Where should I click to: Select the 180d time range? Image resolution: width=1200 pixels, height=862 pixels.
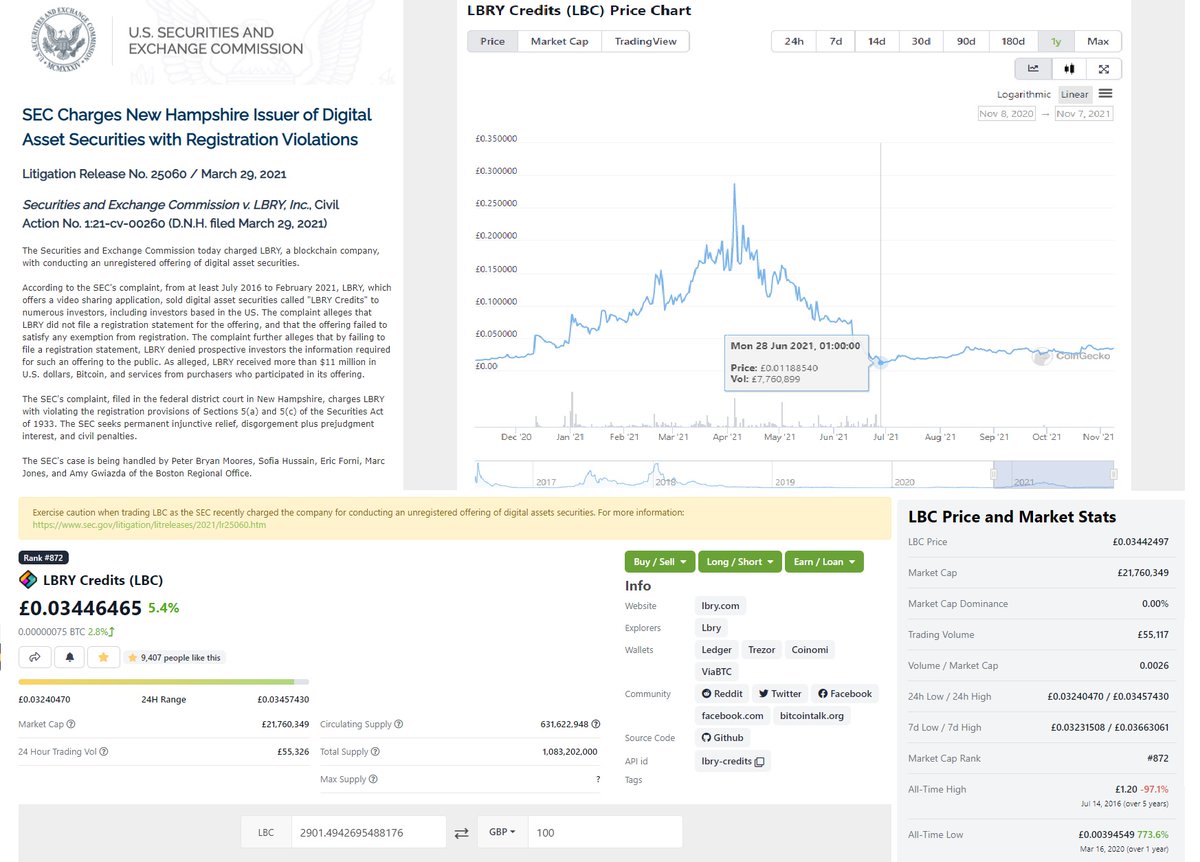click(1014, 41)
